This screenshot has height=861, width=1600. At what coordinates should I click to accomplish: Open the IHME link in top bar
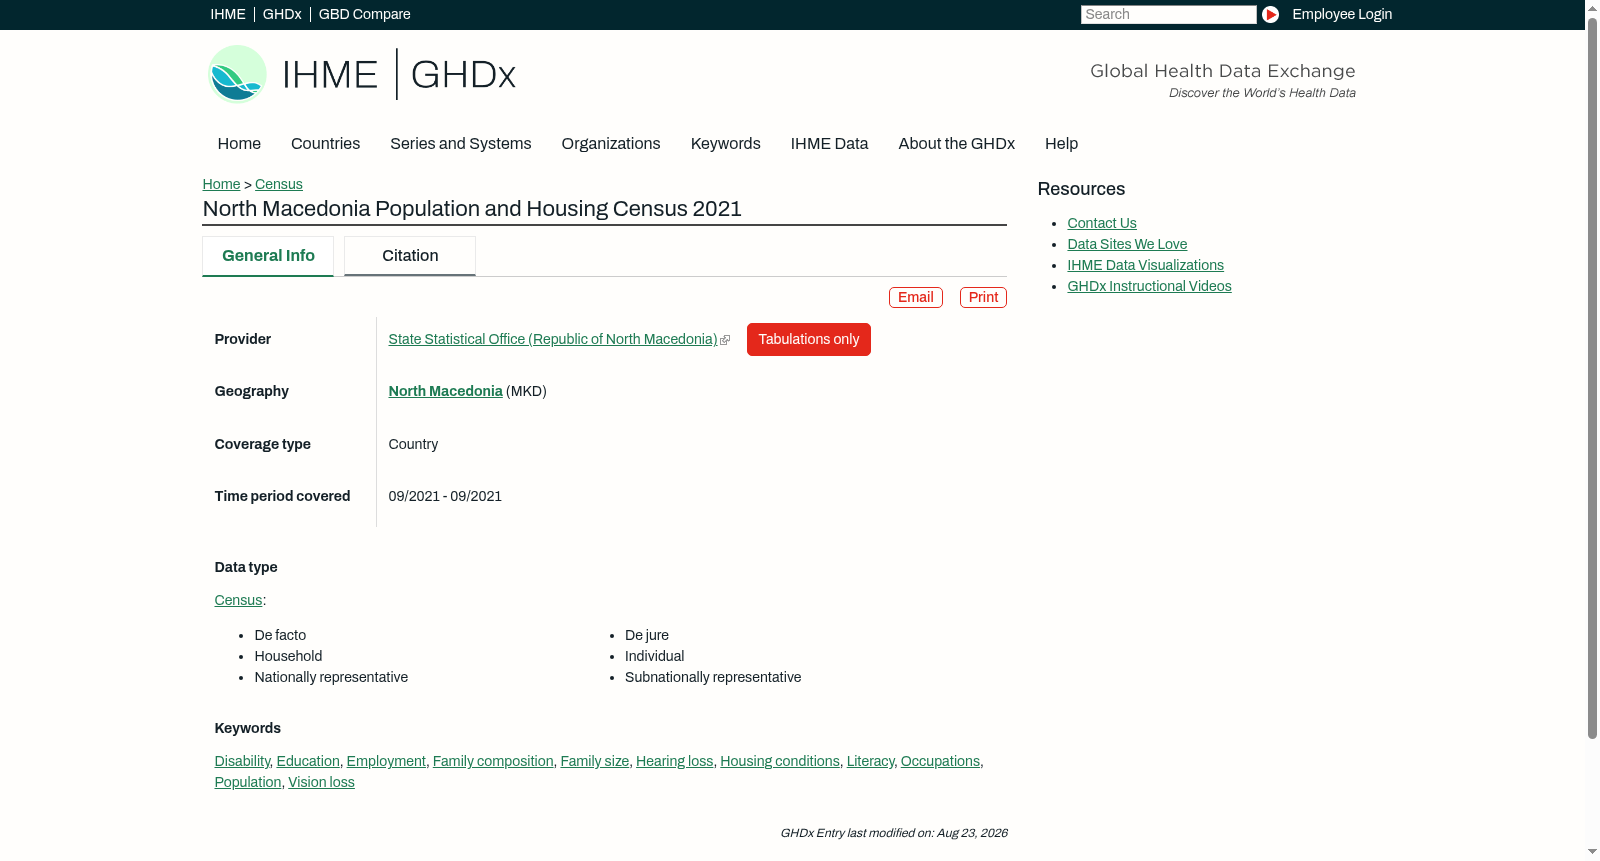click(x=228, y=14)
